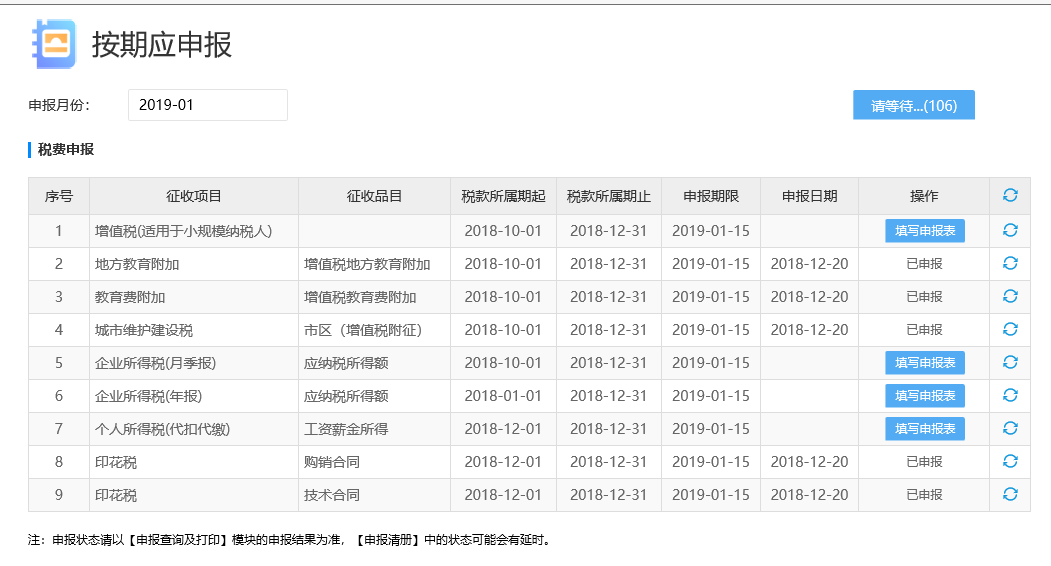Refresh the 城市维护建设税 row status

1010,330
